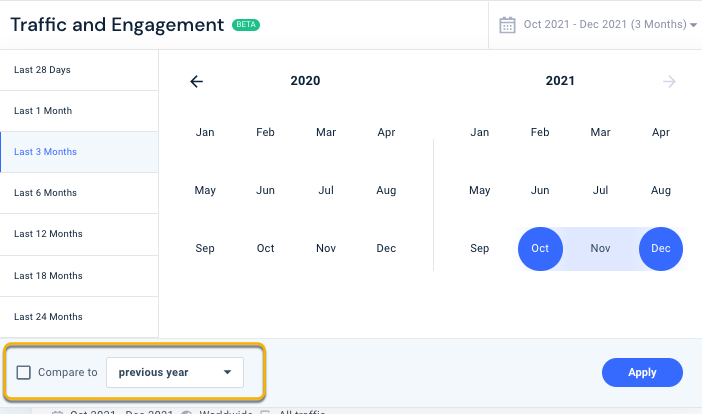Click the back arrow to previous year
Screen dimensions: 702x414
[x=196, y=82]
